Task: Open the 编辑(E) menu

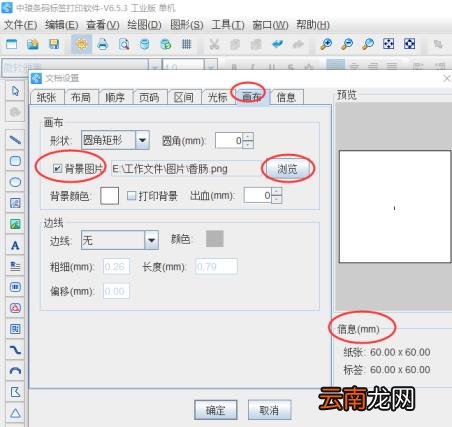Action: tap(62, 25)
